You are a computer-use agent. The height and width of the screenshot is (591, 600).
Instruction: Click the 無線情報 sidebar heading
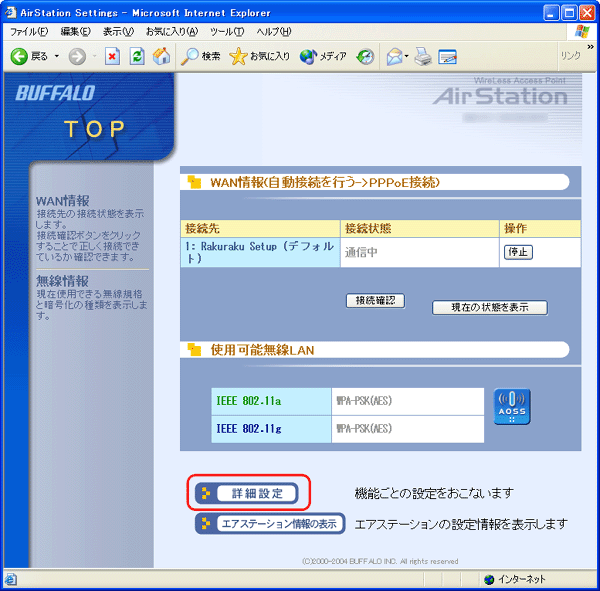(62, 281)
